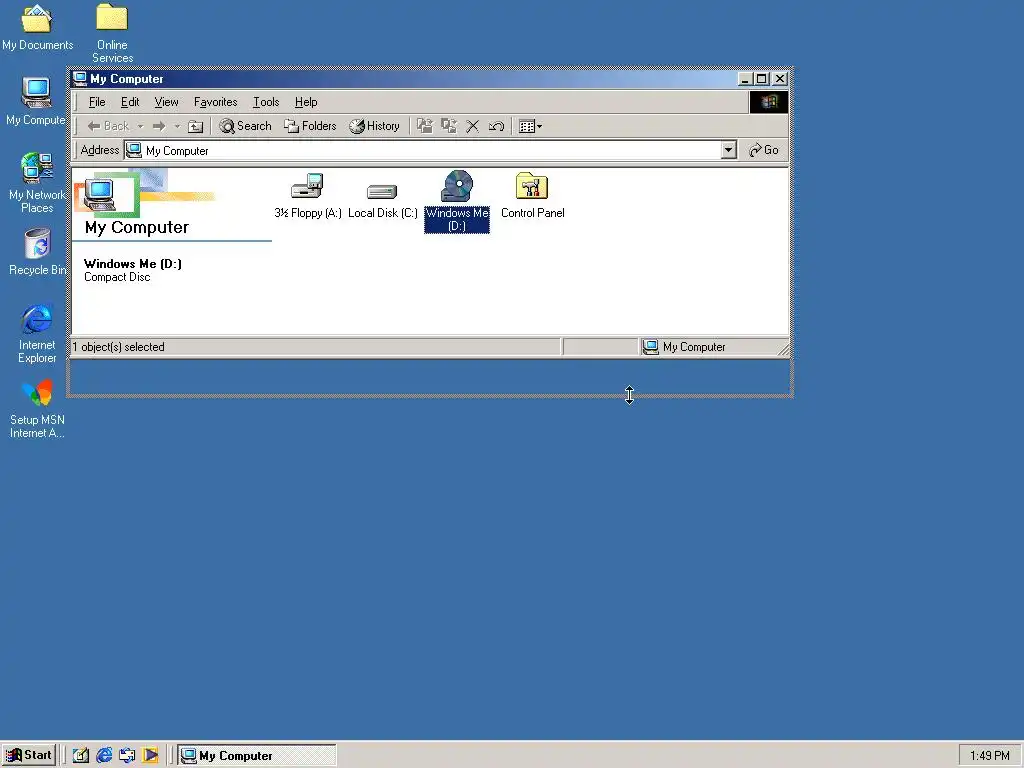This screenshot has width=1024, height=768.
Task: Click the Delete X toolbar icon
Action: [x=472, y=126]
